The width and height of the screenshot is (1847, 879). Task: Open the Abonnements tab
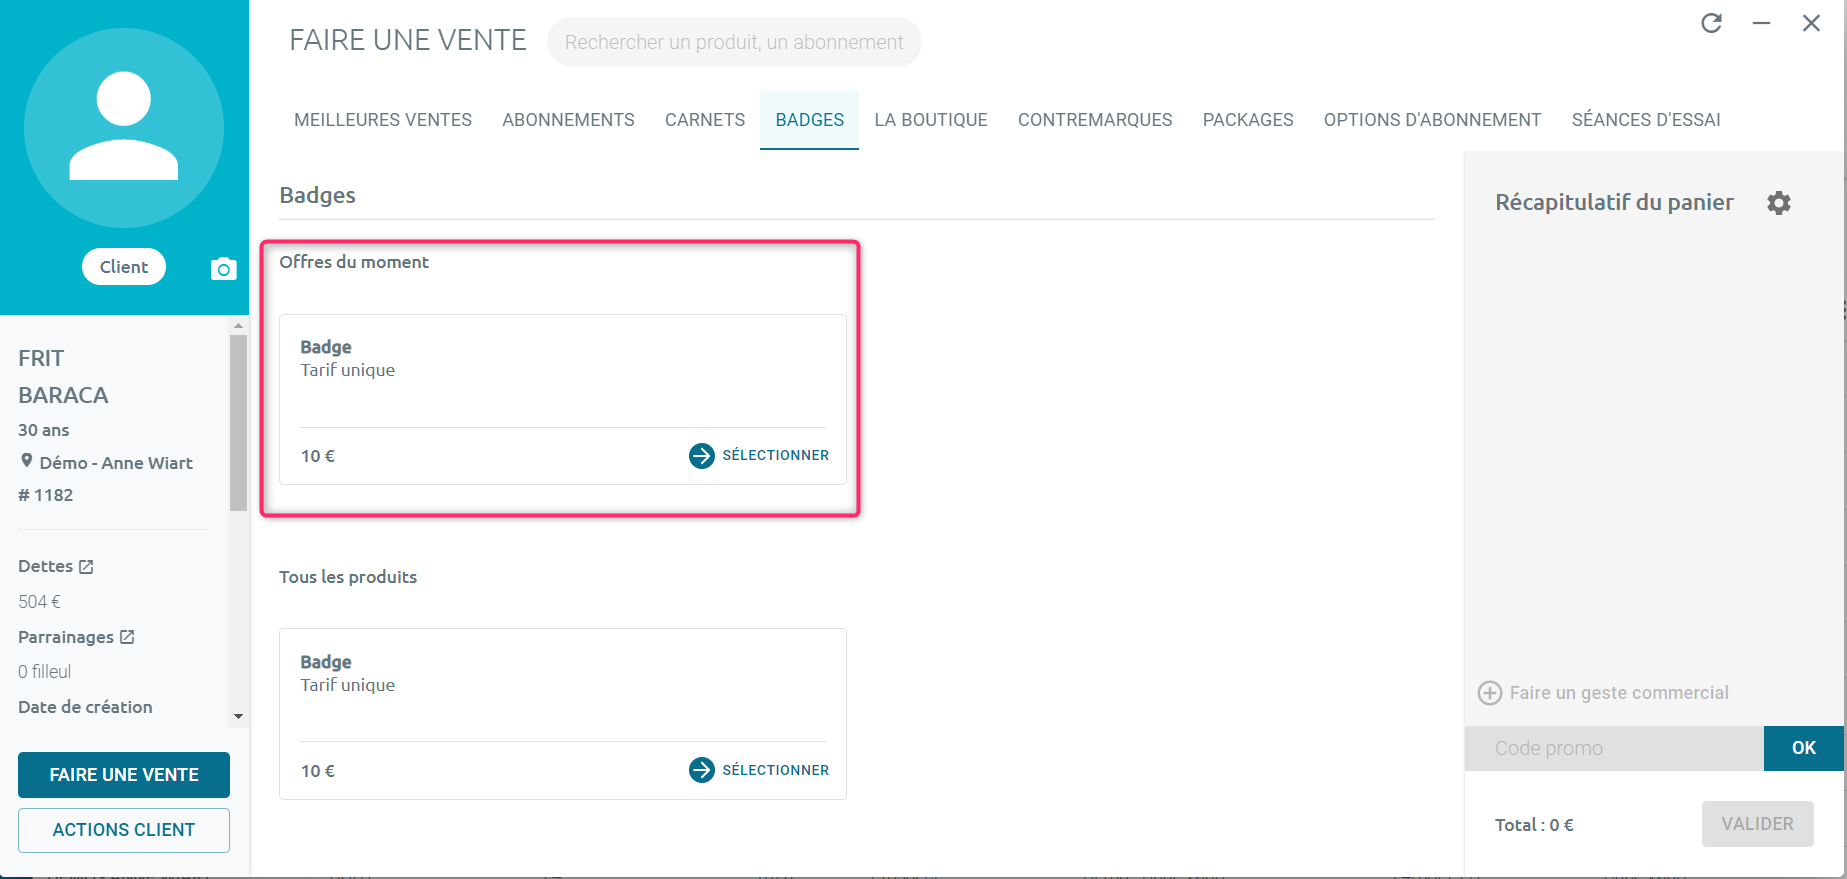568,120
